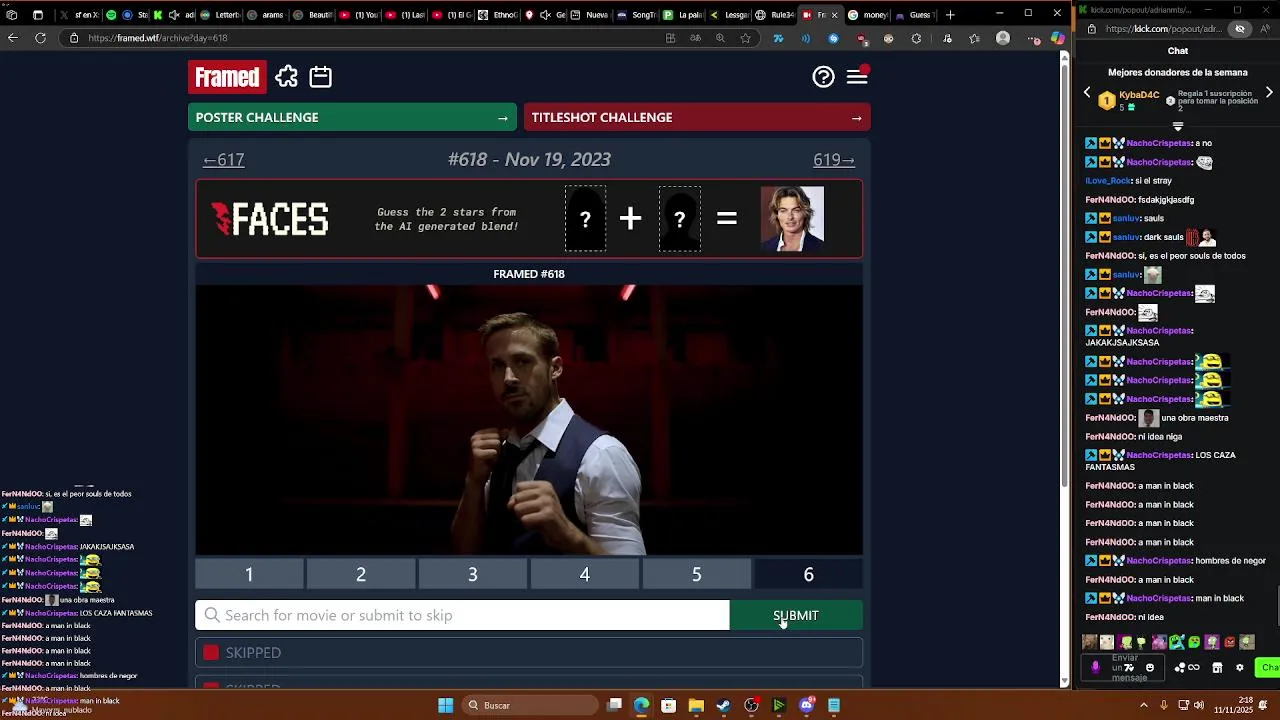Screen dimensions: 1280x720
Task: Show frame 2
Action: coord(361,574)
